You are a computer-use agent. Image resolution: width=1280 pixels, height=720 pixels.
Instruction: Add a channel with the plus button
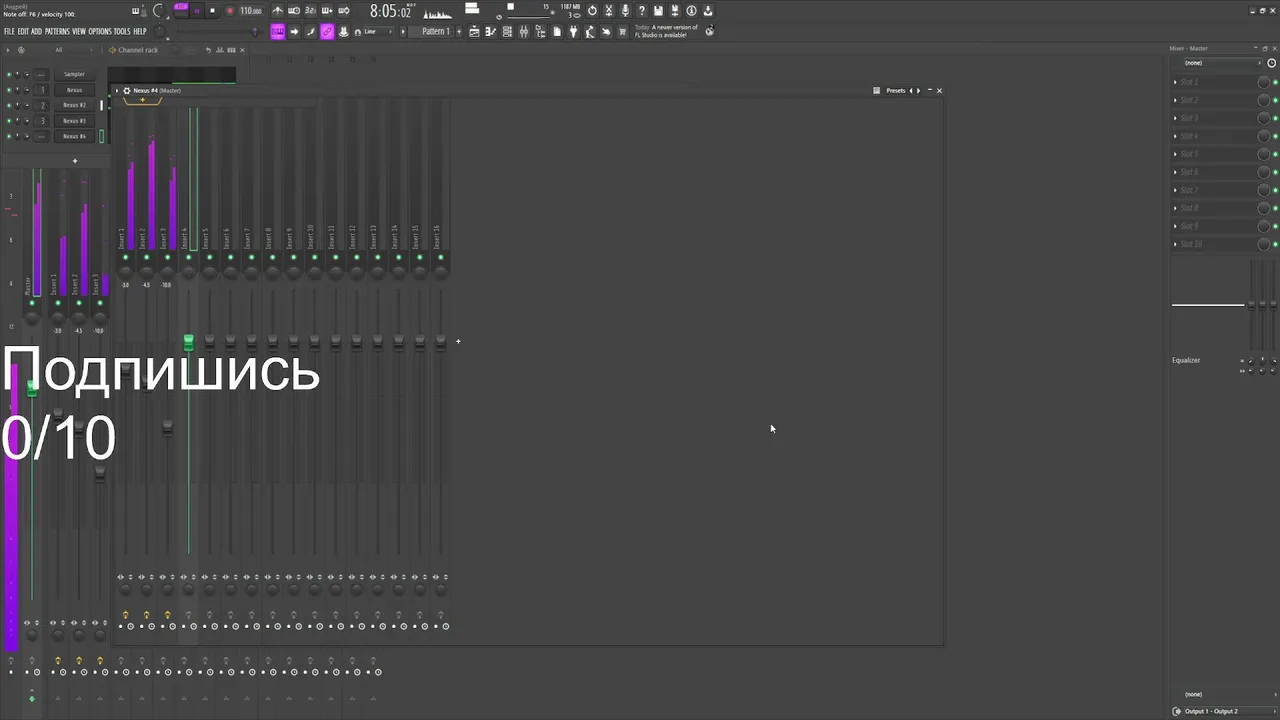[75, 161]
